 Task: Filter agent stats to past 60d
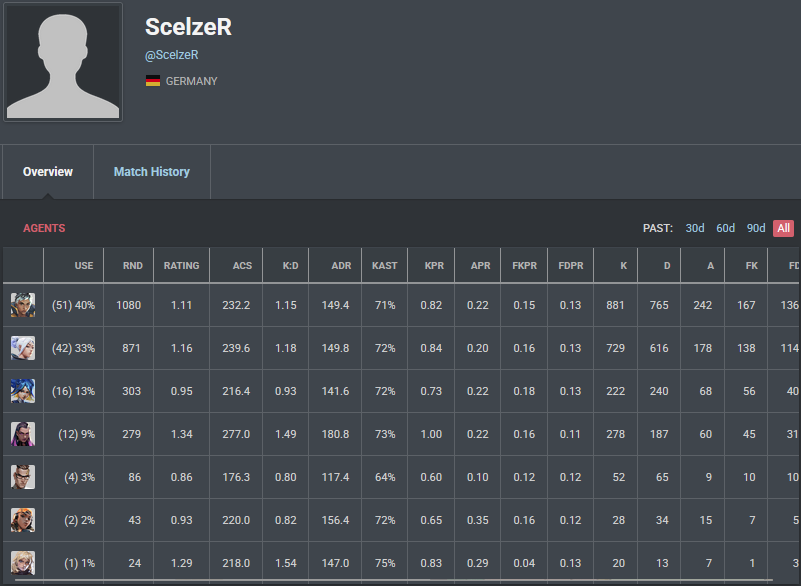coord(725,228)
